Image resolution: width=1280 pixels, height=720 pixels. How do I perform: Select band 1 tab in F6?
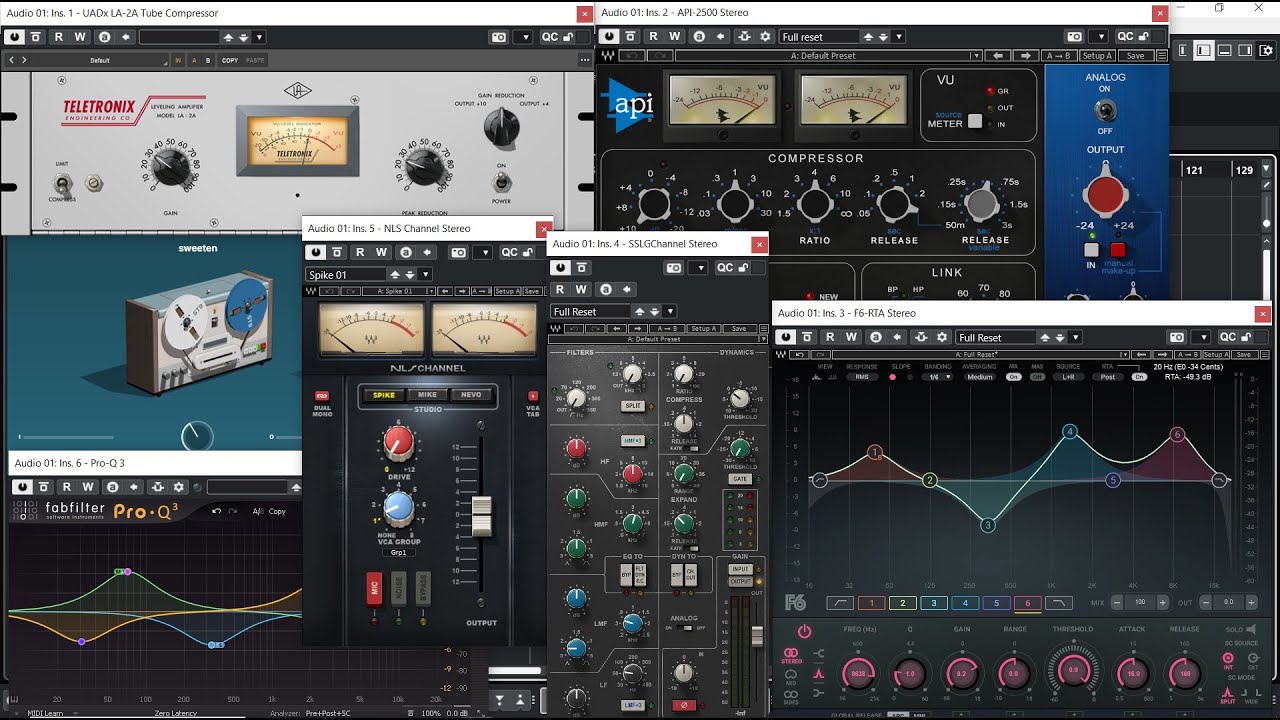pos(872,603)
